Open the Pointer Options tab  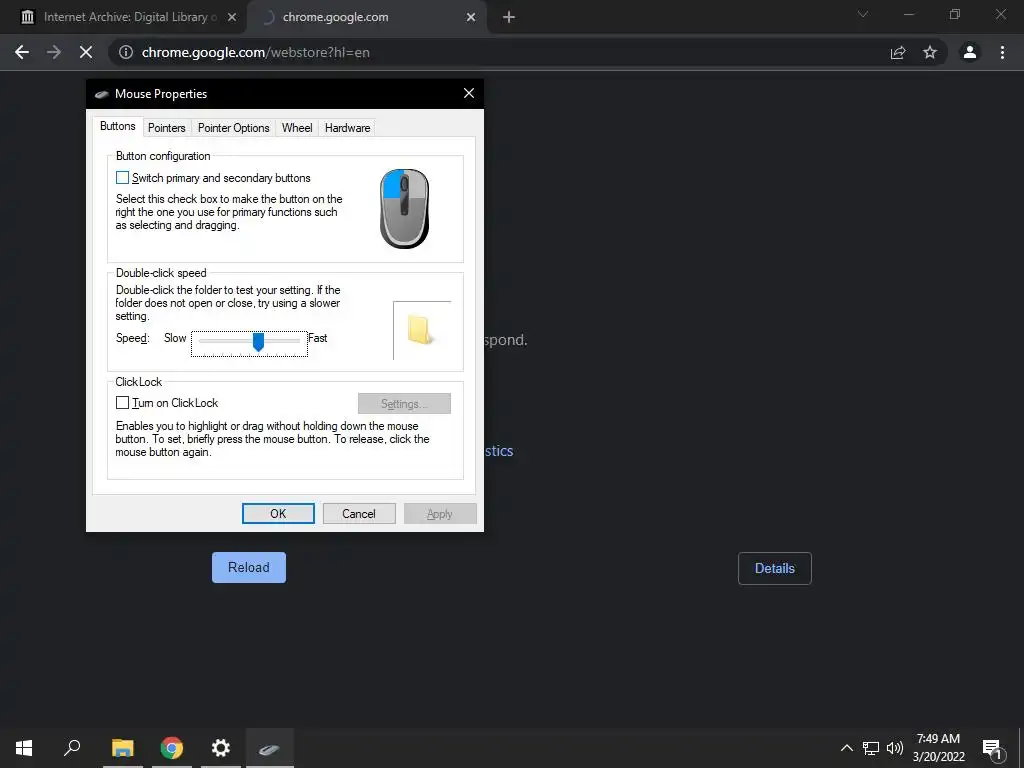coord(234,128)
